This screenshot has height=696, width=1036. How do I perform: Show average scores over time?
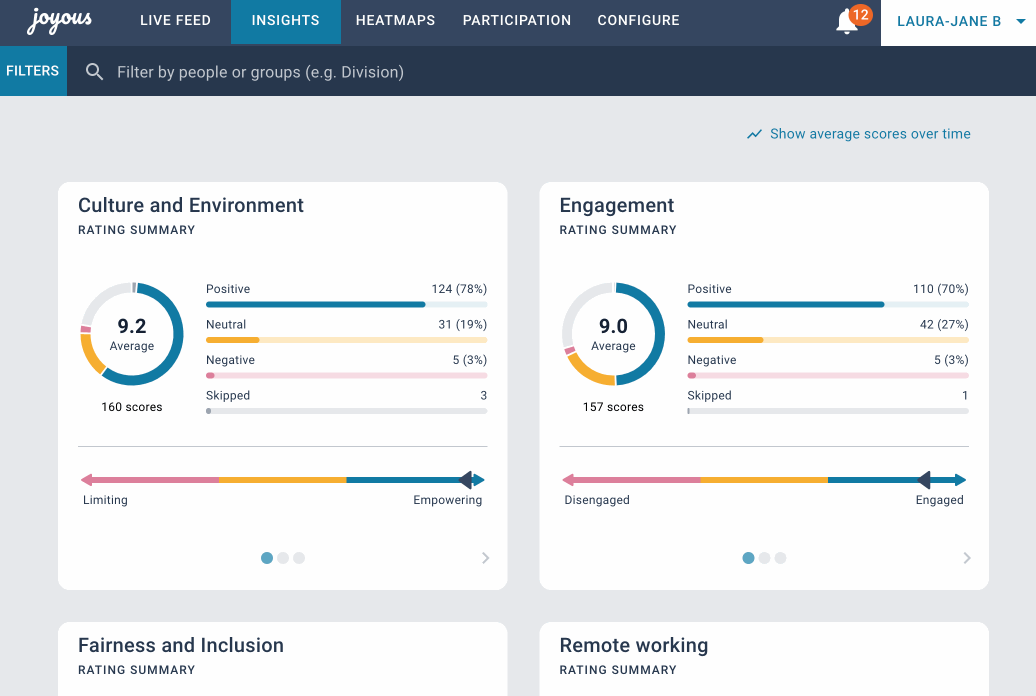859,134
